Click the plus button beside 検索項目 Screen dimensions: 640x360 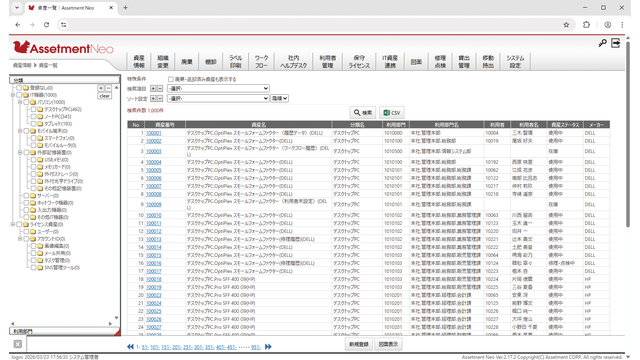[x=153, y=89]
